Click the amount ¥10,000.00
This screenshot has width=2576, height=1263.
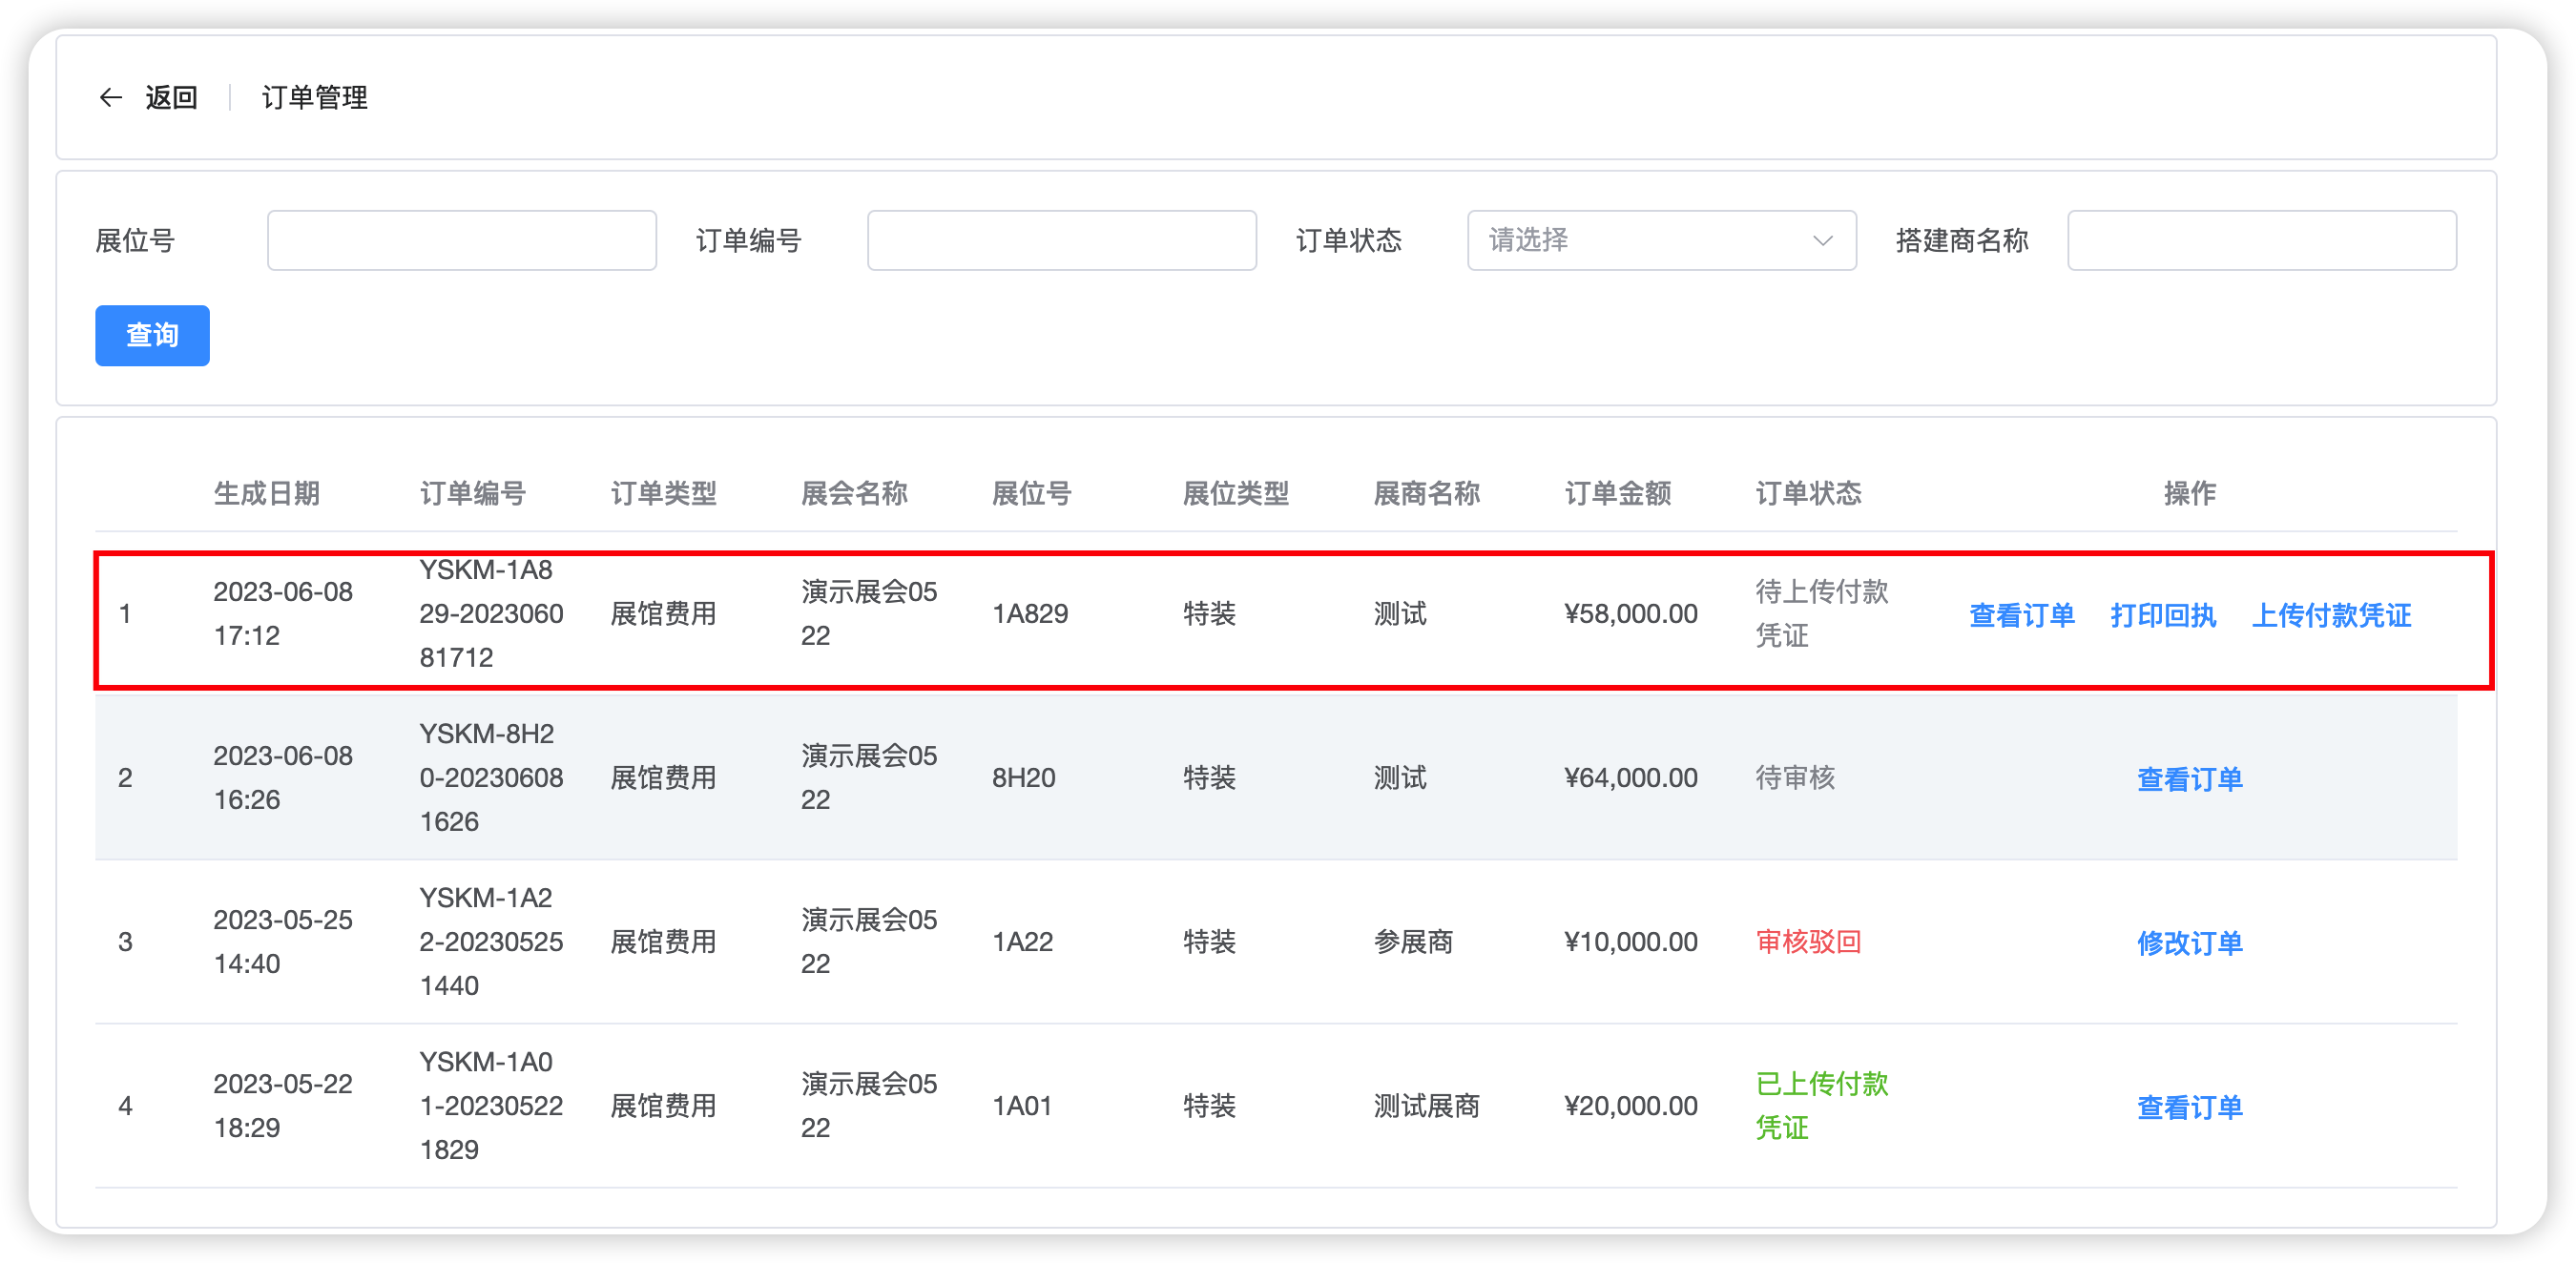(x=1630, y=941)
